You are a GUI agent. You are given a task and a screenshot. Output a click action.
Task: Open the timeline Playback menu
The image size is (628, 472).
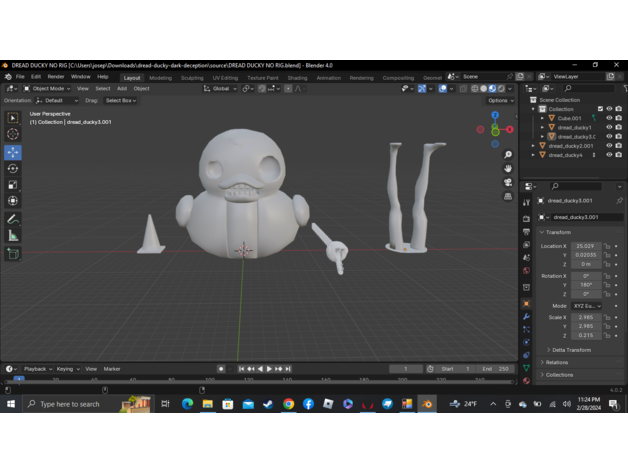tap(36, 369)
